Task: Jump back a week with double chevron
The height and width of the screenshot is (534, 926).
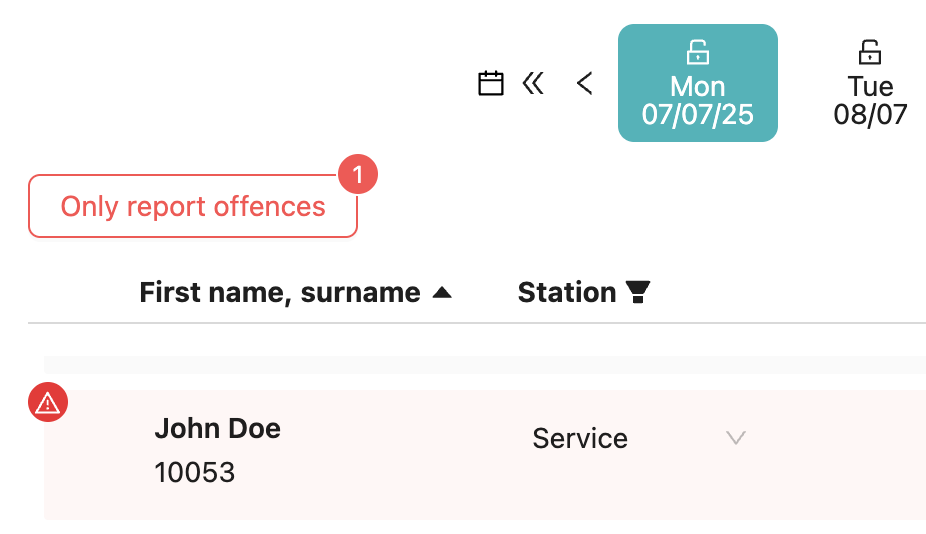Action: coord(533,83)
